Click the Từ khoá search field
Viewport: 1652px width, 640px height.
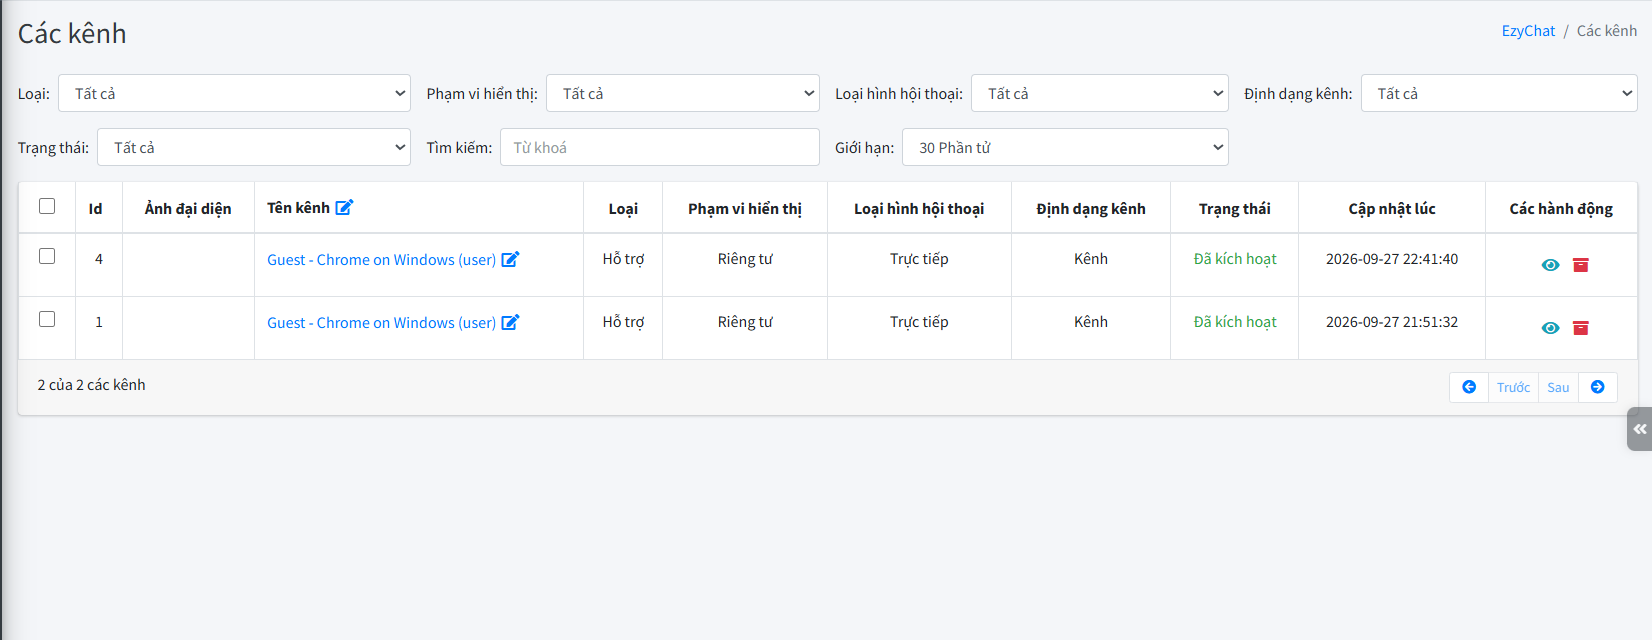click(660, 147)
